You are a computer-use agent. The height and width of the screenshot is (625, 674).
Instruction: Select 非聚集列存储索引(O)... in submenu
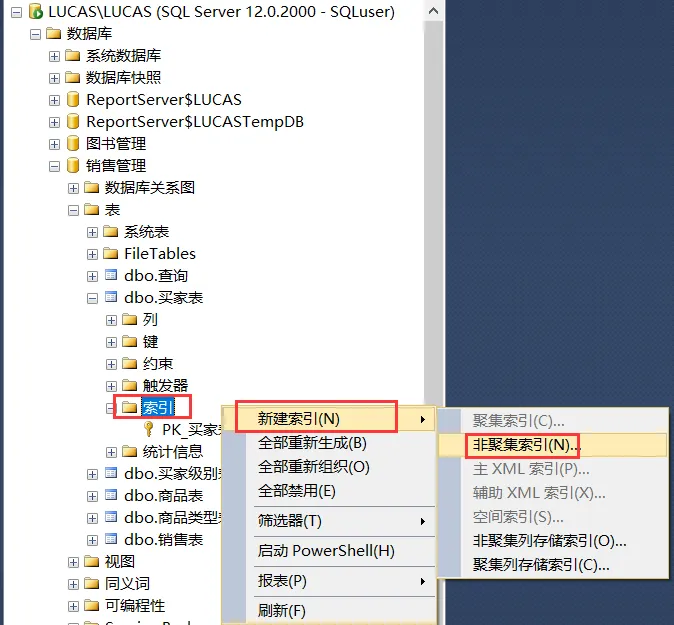point(553,541)
